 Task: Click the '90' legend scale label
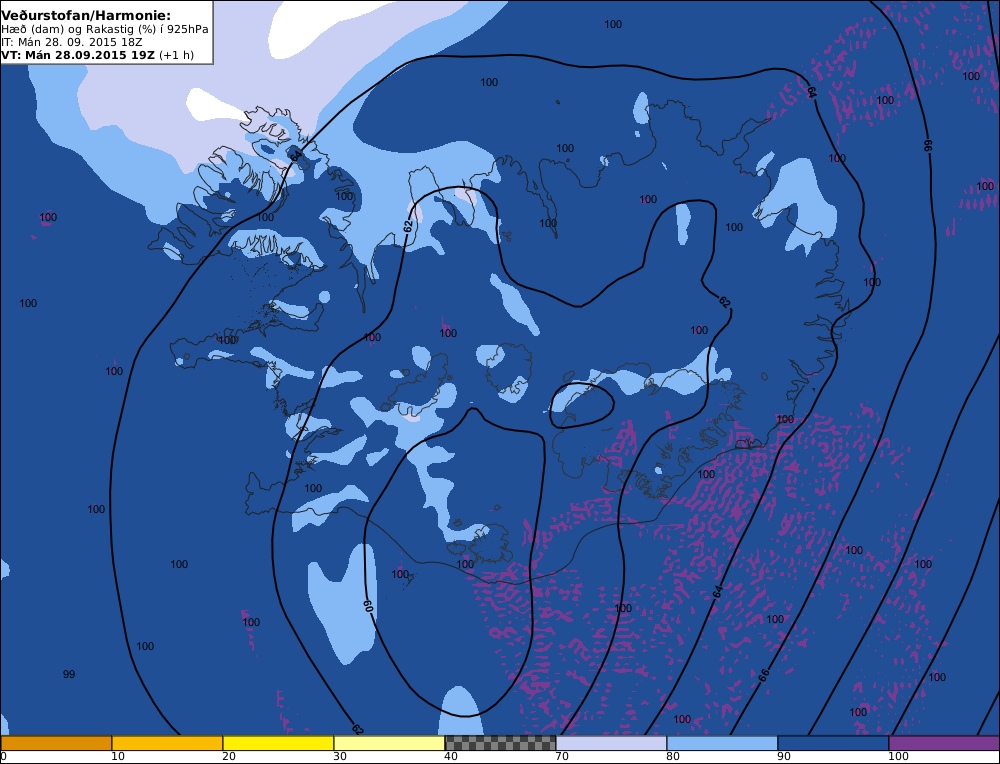[x=783, y=757]
